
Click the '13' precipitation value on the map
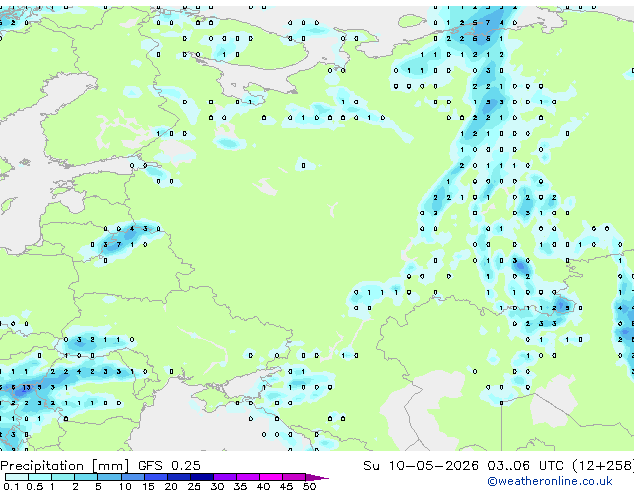(26, 387)
